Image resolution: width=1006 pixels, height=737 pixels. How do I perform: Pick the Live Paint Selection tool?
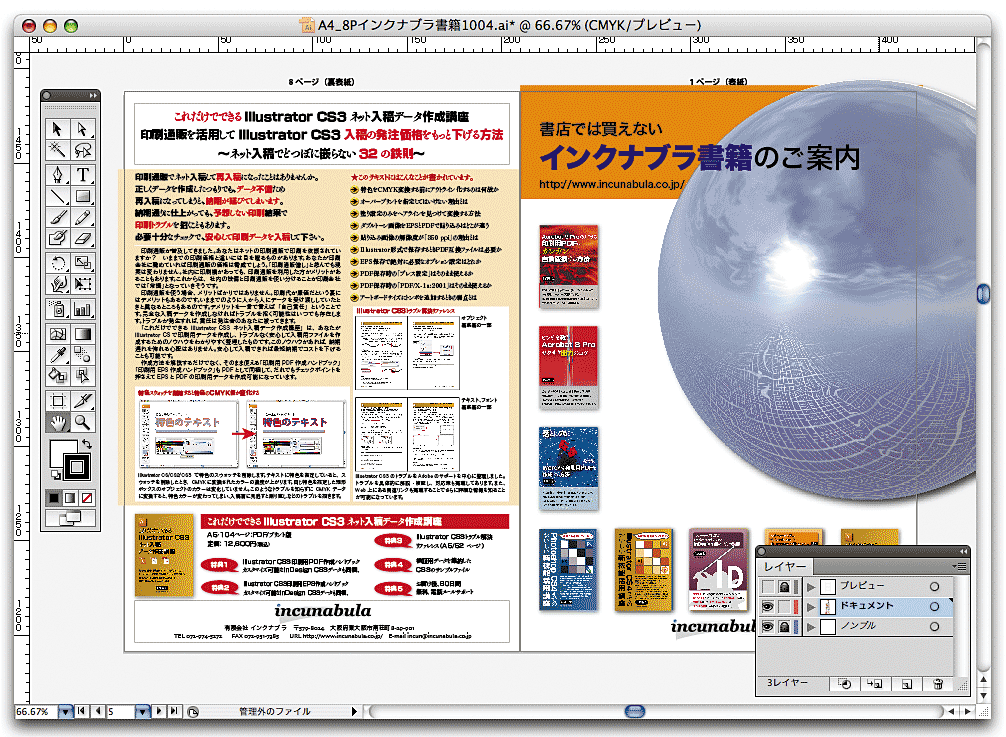pos(83,375)
